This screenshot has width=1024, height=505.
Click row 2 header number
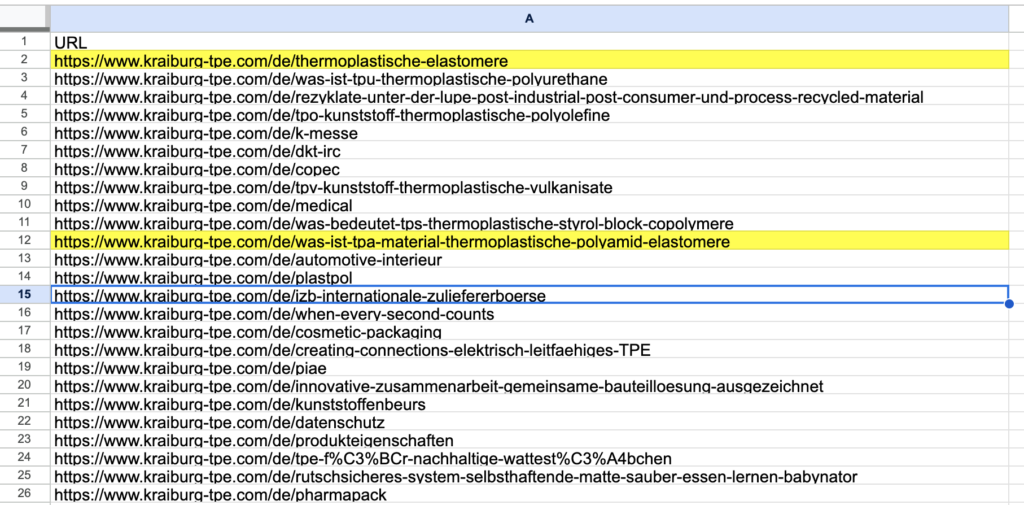(25, 61)
